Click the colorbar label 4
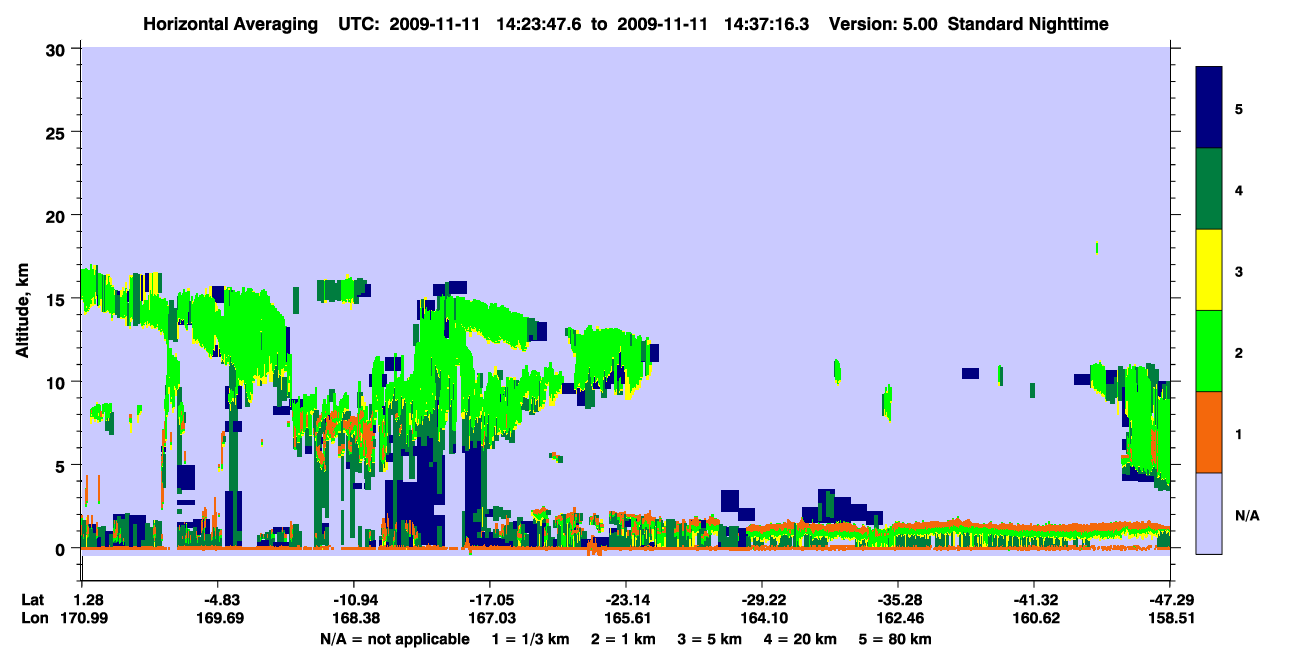This screenshot has width=1300, height=667. 1239,189
